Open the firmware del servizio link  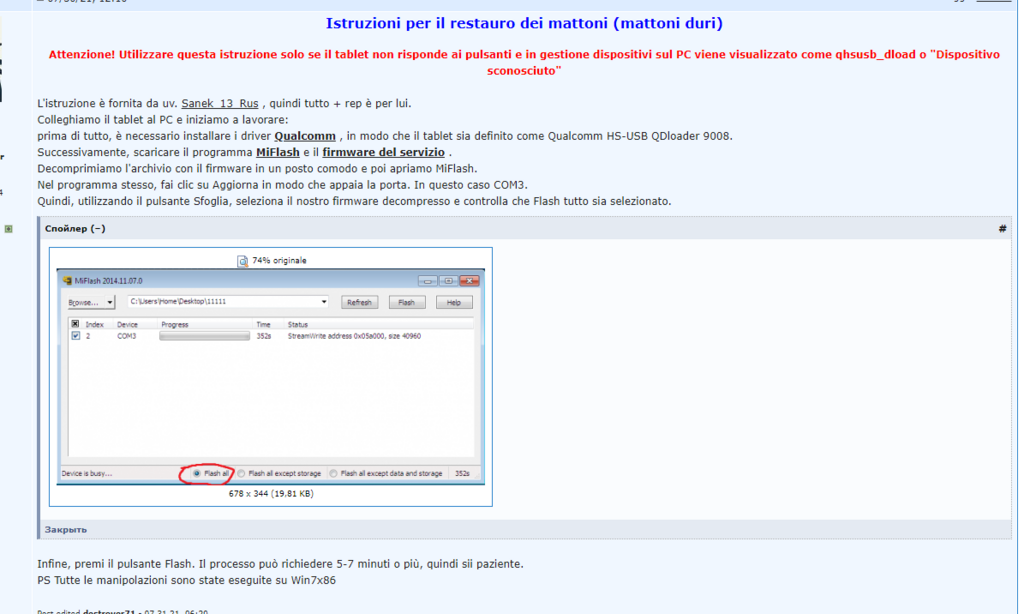click(383, 152)
